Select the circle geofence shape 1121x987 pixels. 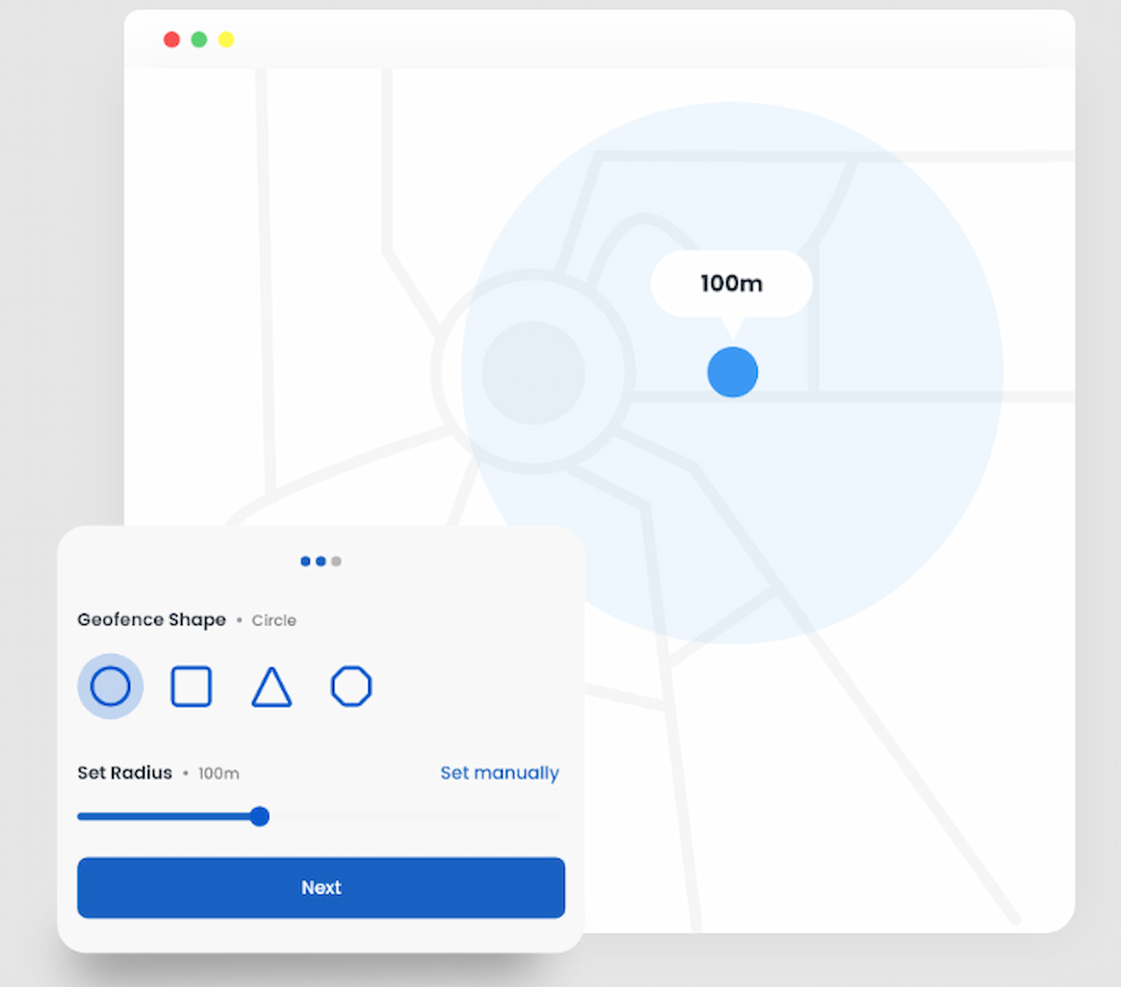click(110, 686)
